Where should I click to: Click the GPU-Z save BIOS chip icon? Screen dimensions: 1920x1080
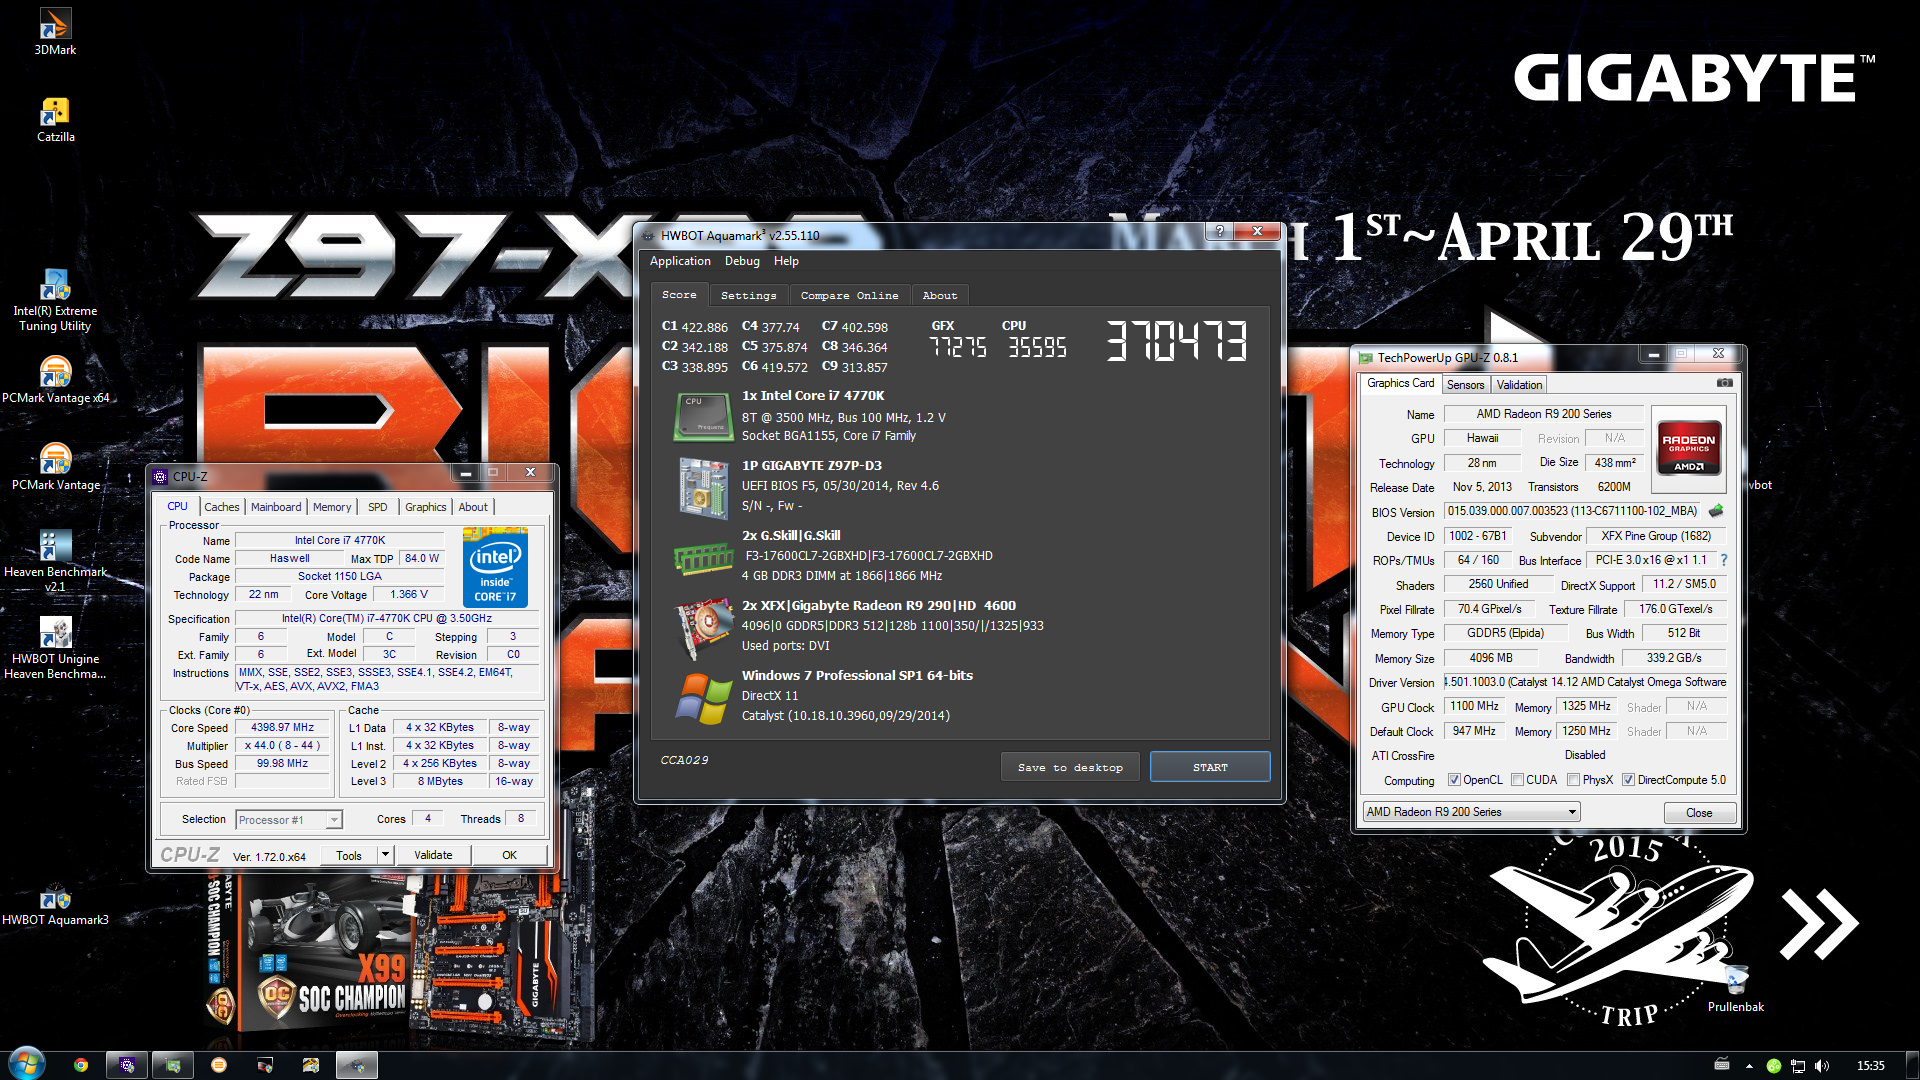click(1716, 511)
